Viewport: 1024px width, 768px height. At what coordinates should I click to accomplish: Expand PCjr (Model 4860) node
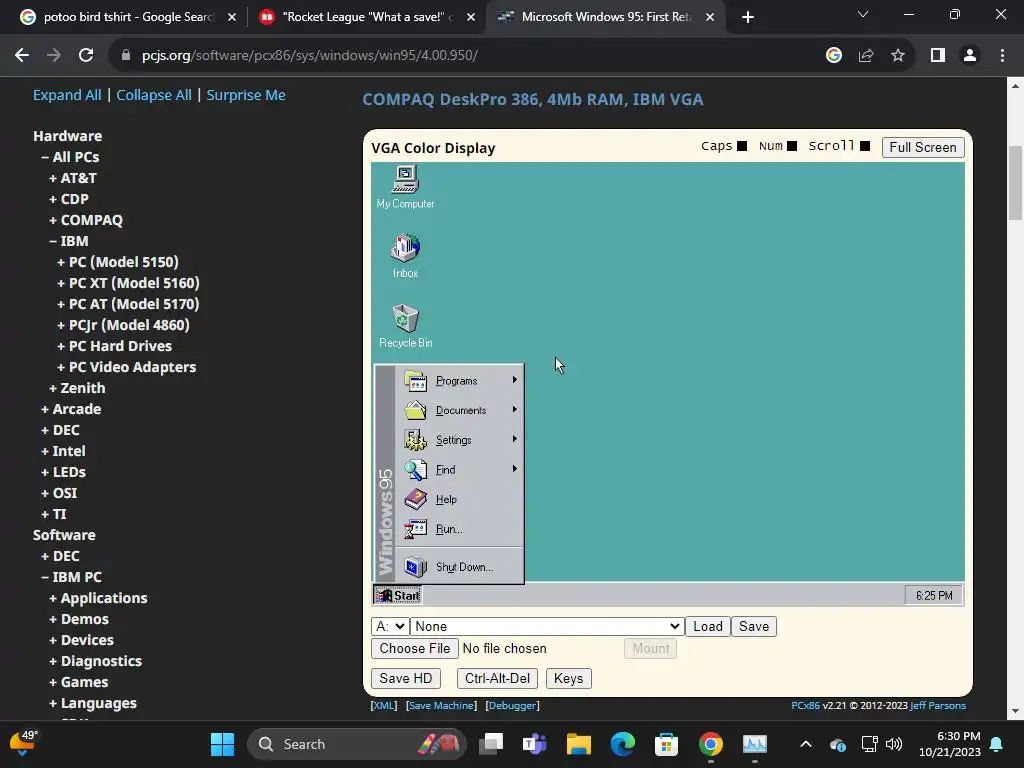coord(123,325)
